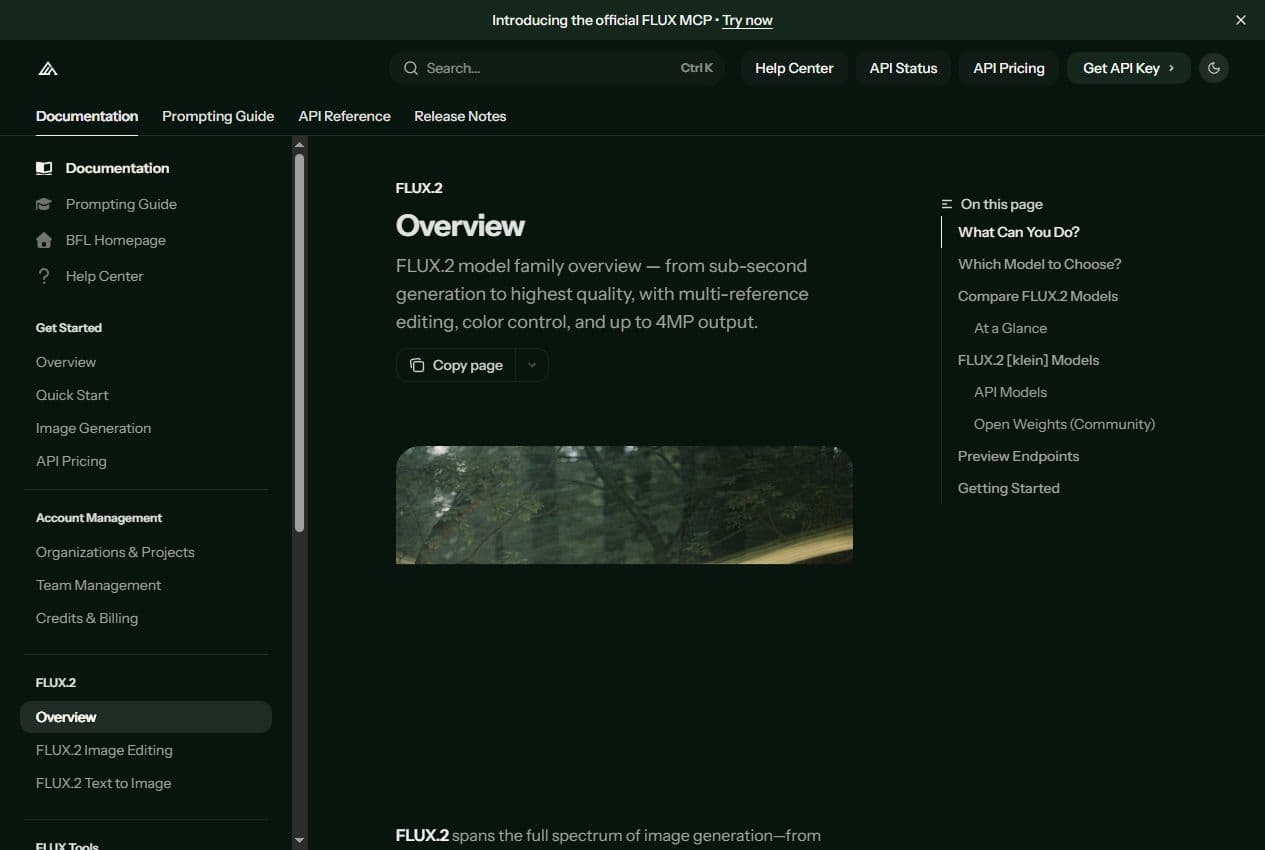Click the FLUX.2 label above the title
This screenshot has width=1265, height=850.
[x=419, y=188]
